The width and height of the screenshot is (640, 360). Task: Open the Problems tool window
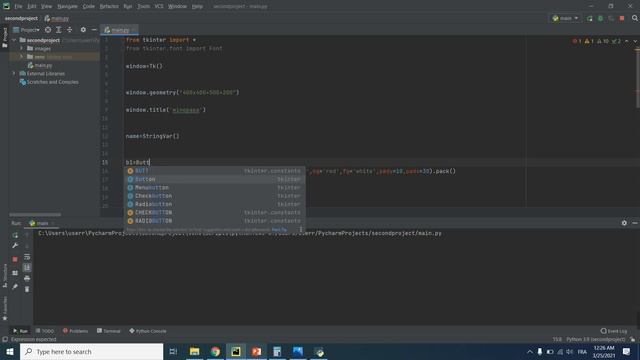click(76, 331)
